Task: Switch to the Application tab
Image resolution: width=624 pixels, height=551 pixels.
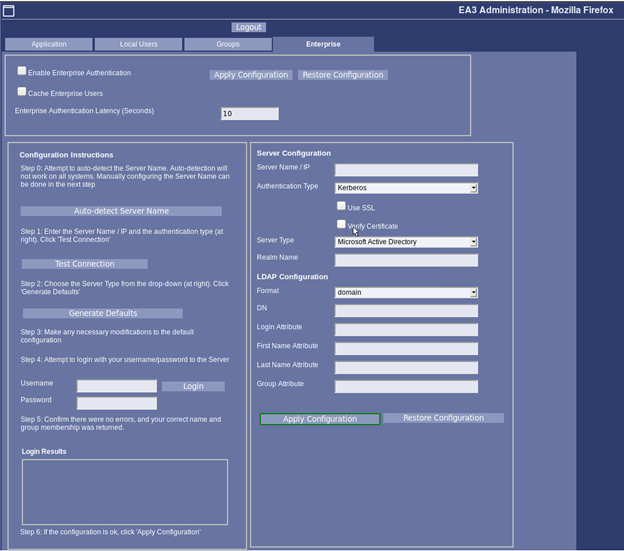Action: tap(49, 44)
